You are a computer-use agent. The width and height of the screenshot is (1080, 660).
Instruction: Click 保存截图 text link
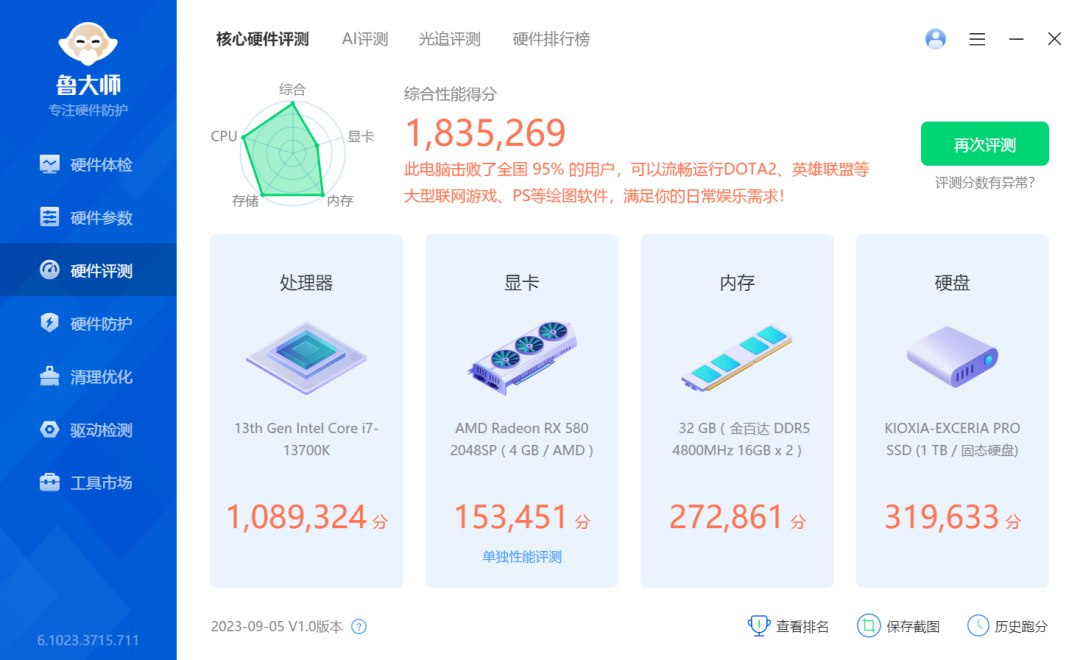pyautogui.click(x=913, y=626)
